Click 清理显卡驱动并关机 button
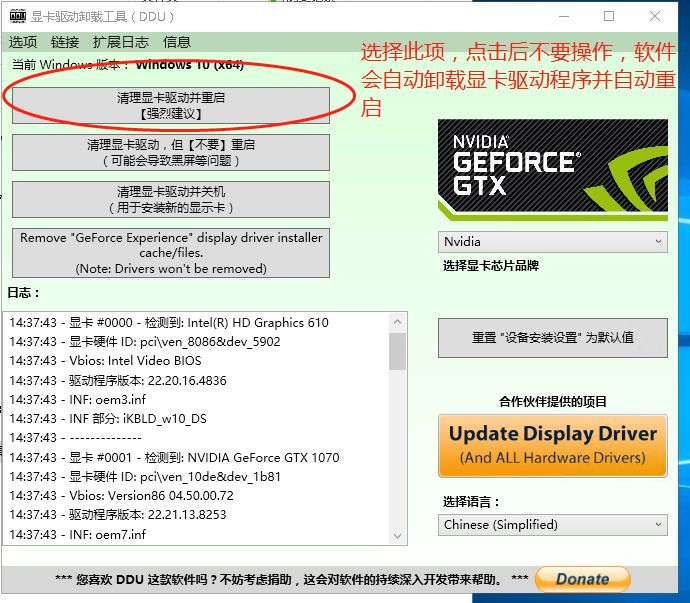The image size is (690, 603). tap(171, 199)
